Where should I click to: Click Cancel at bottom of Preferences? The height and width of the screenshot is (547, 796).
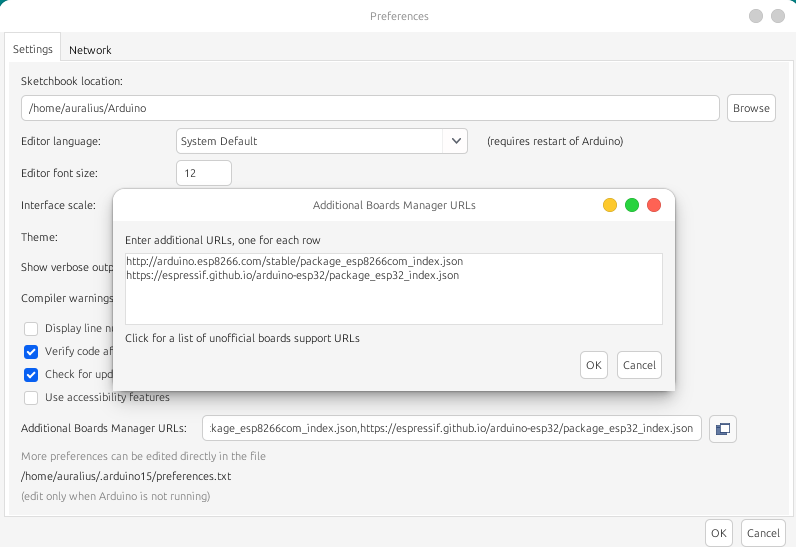coord(763,533)
